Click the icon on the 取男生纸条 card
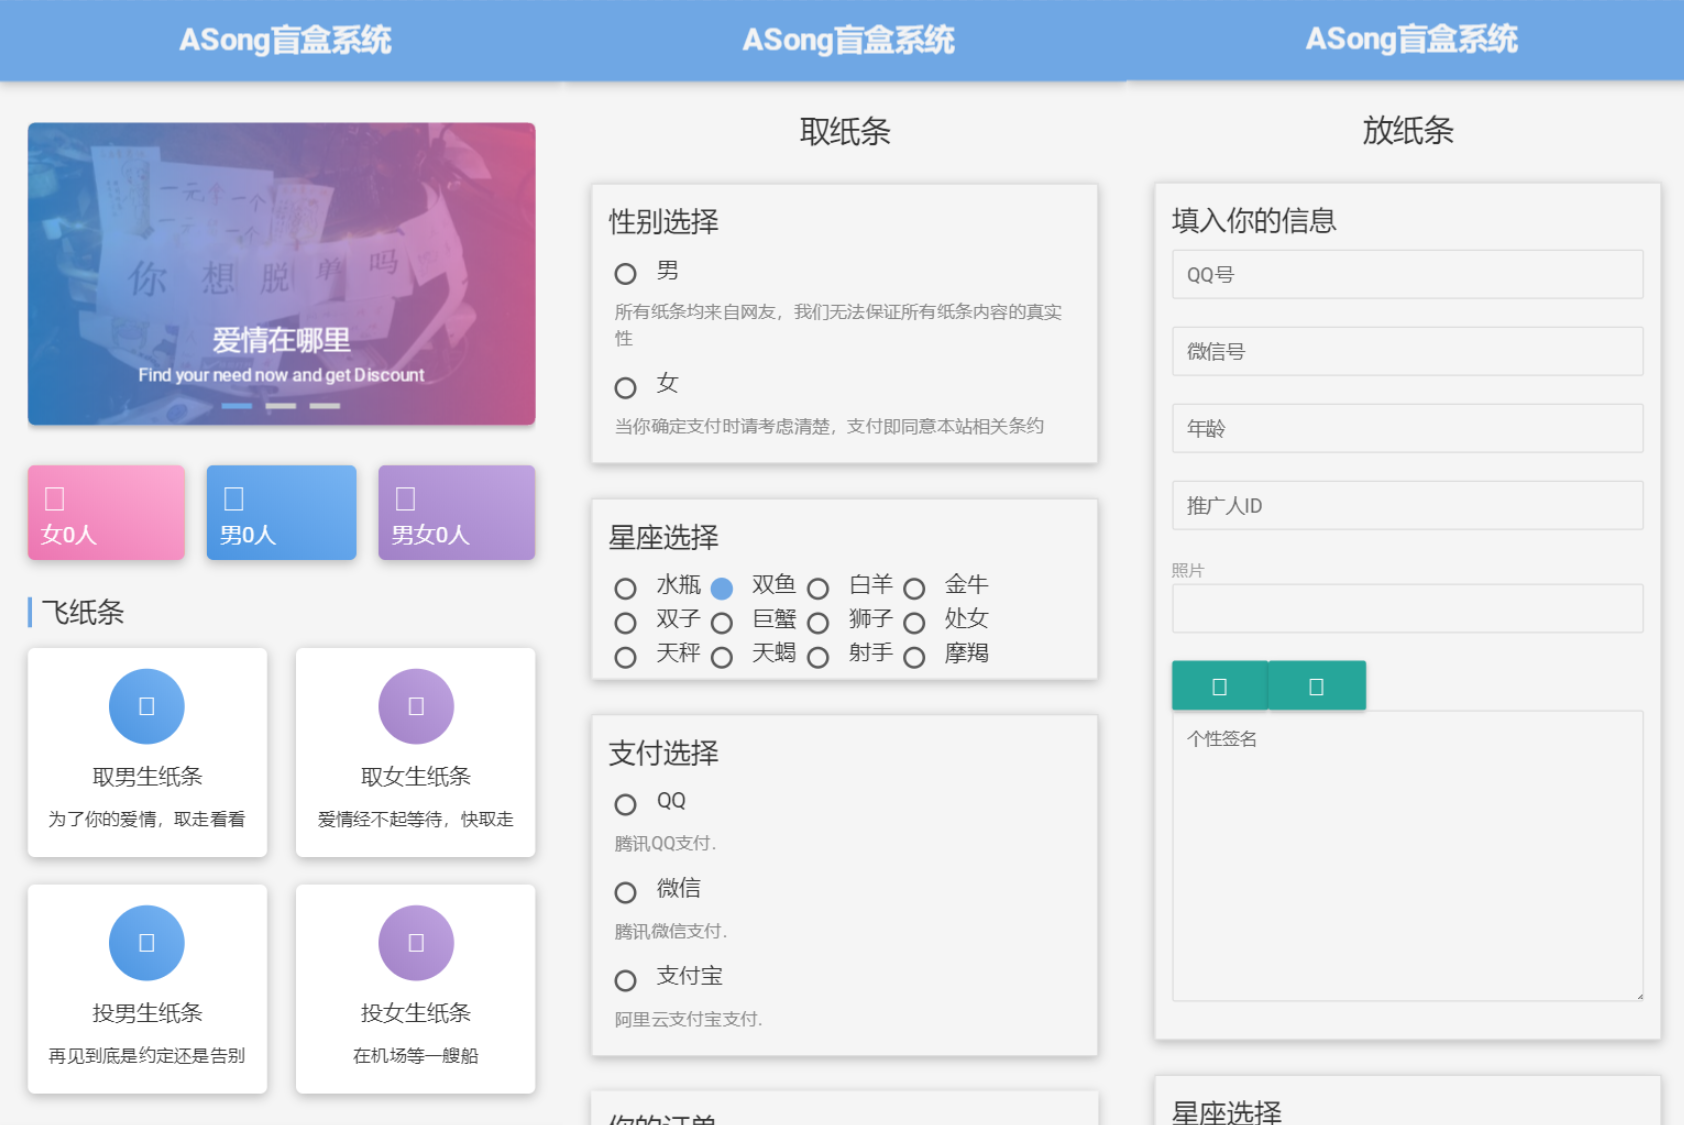Image resolution: width=1684 pixels, height=1125 pixels. [146, 706]
